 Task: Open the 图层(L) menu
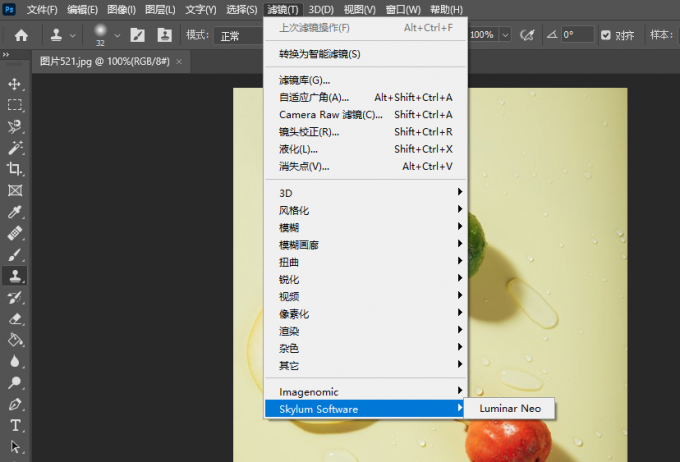[160, 10]
